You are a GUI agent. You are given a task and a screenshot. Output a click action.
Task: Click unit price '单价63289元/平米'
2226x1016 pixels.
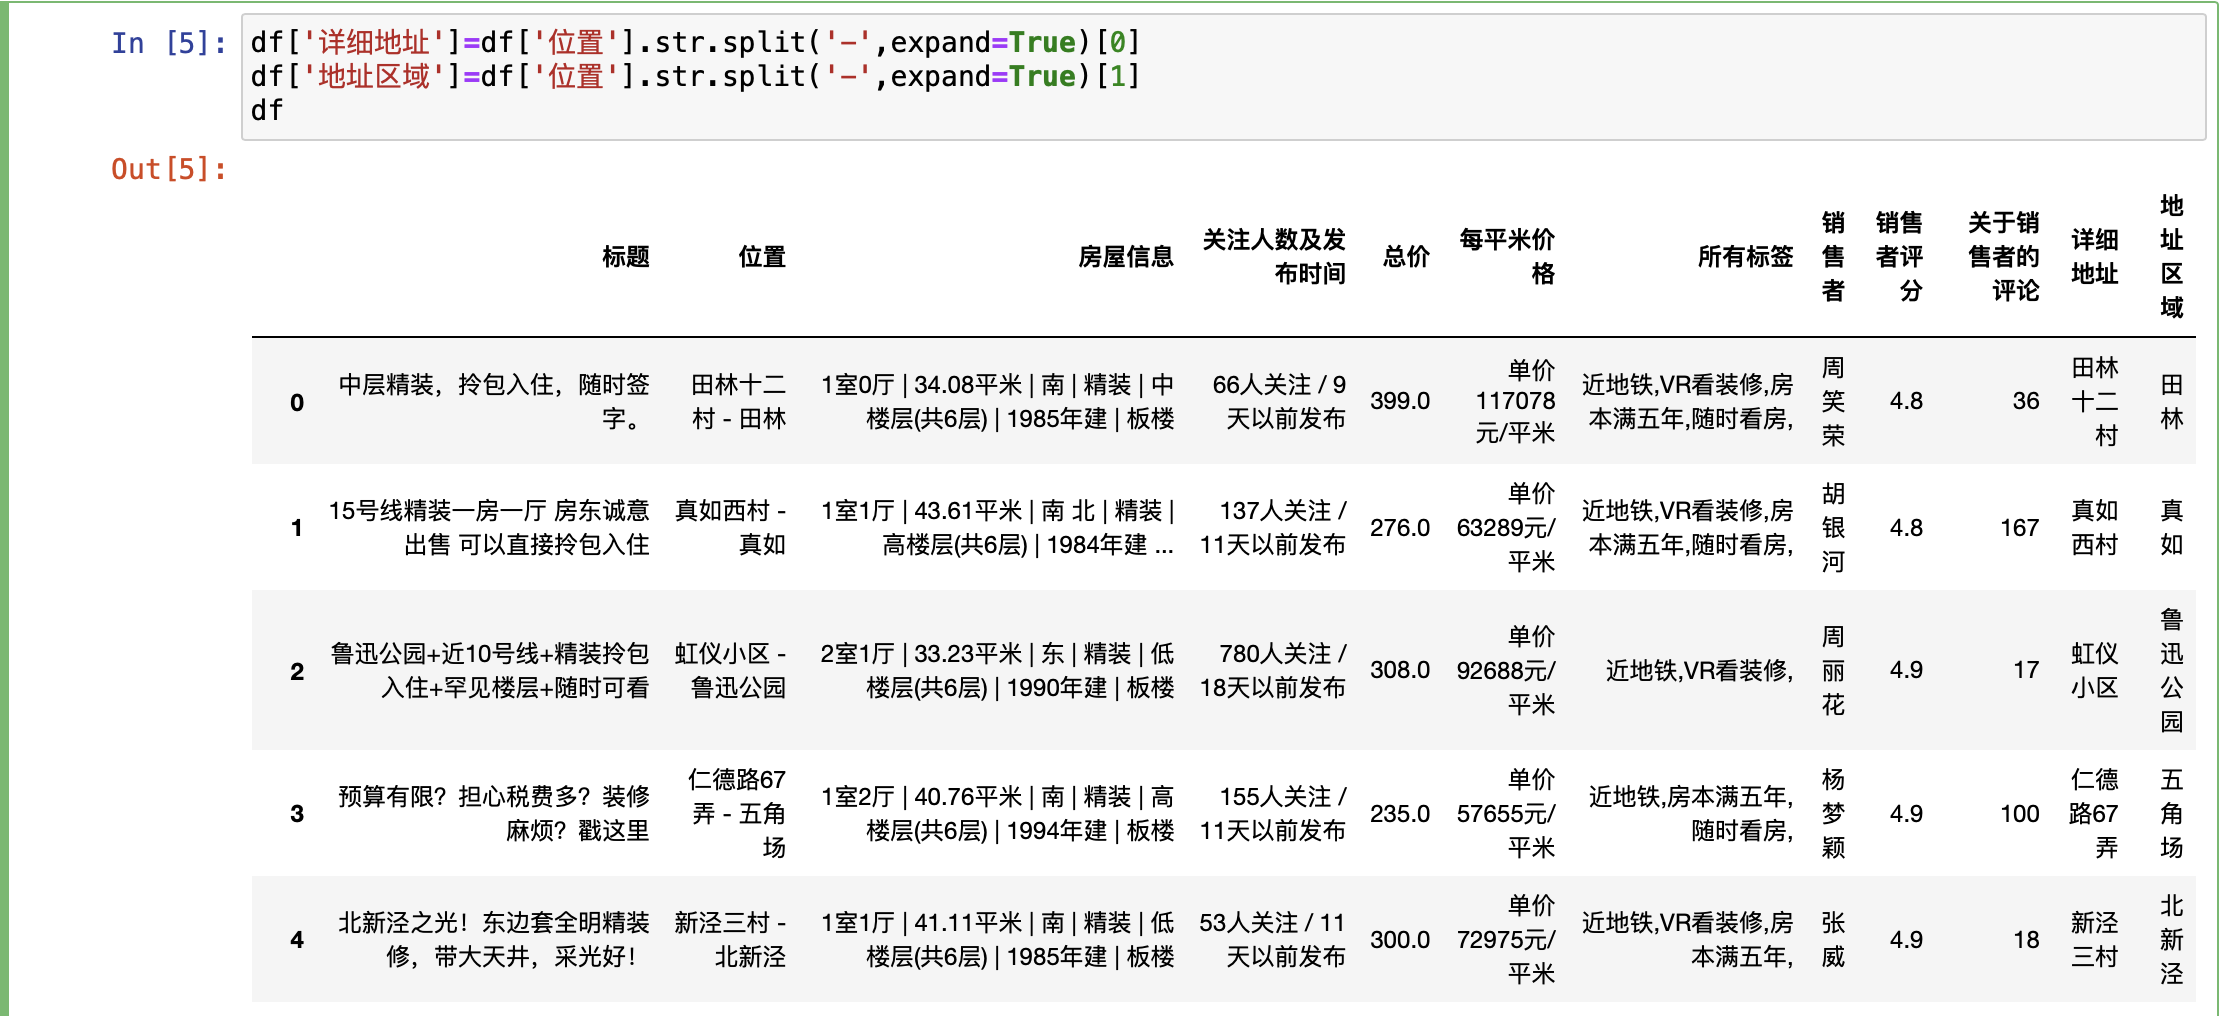(1506, 528)
